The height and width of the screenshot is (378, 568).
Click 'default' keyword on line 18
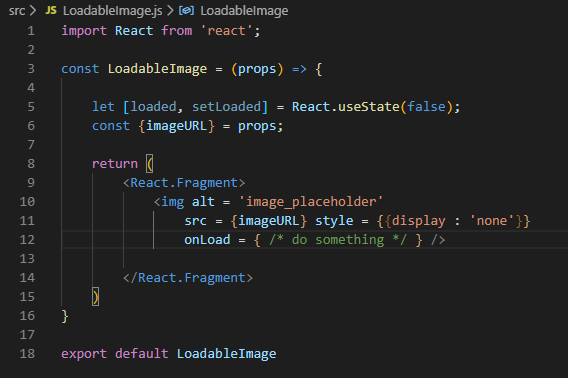142,354
